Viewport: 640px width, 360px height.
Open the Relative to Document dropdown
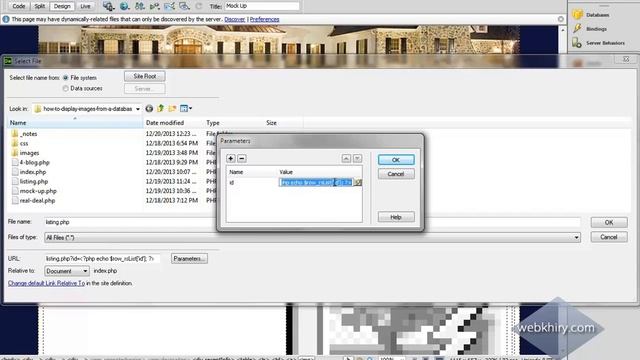[67, 271]
